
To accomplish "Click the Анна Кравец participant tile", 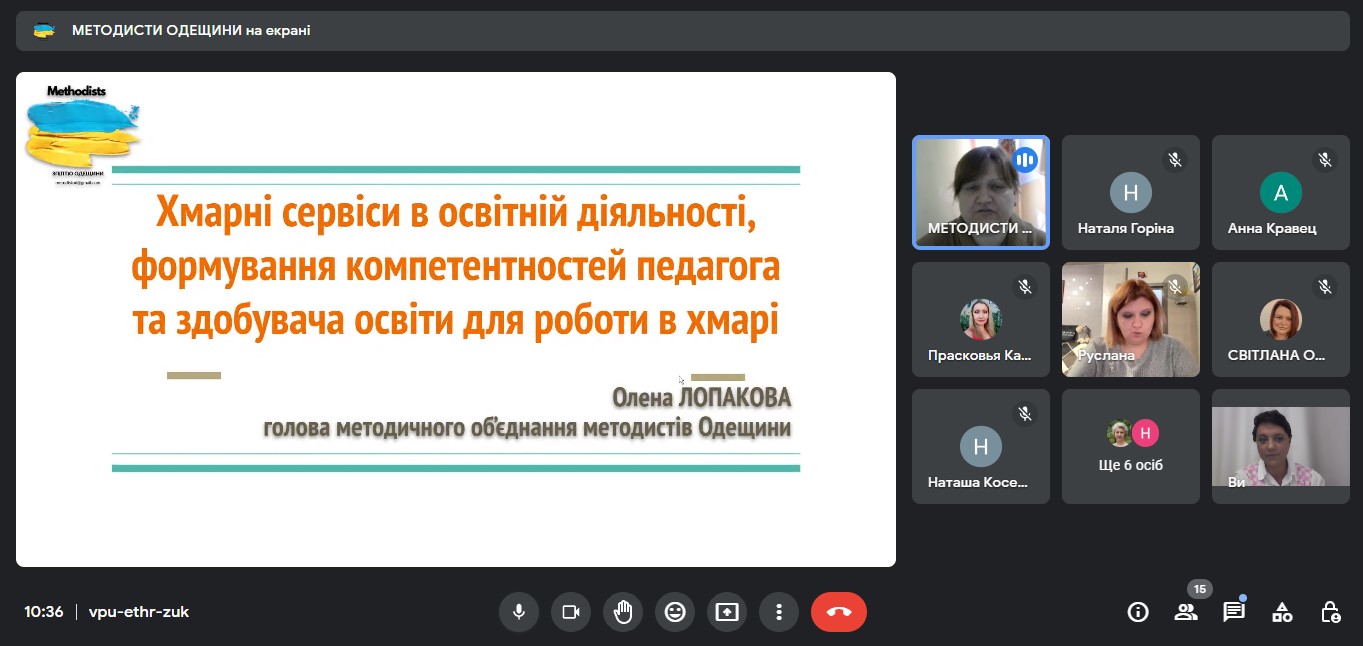I will [x=1280, y=192].
